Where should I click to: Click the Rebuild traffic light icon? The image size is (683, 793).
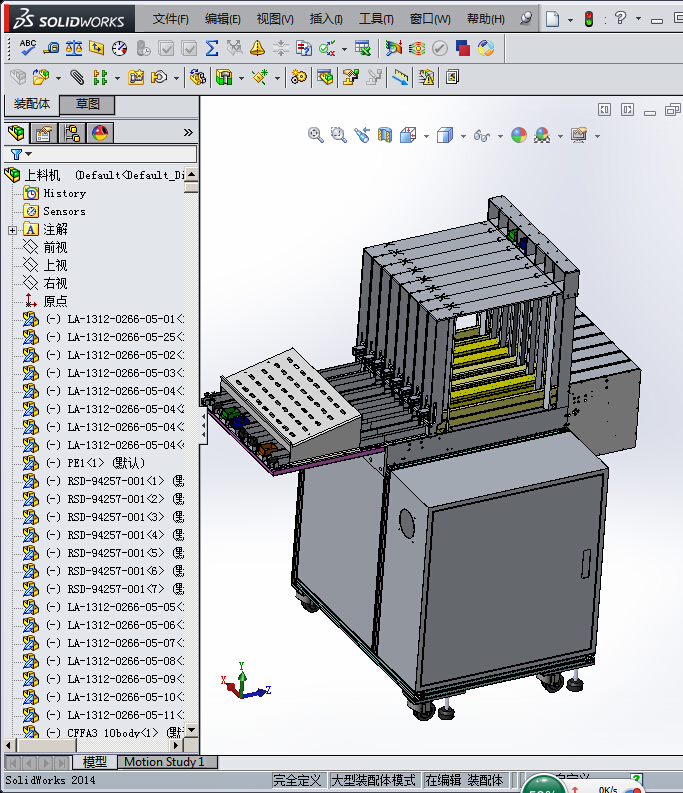589,19
